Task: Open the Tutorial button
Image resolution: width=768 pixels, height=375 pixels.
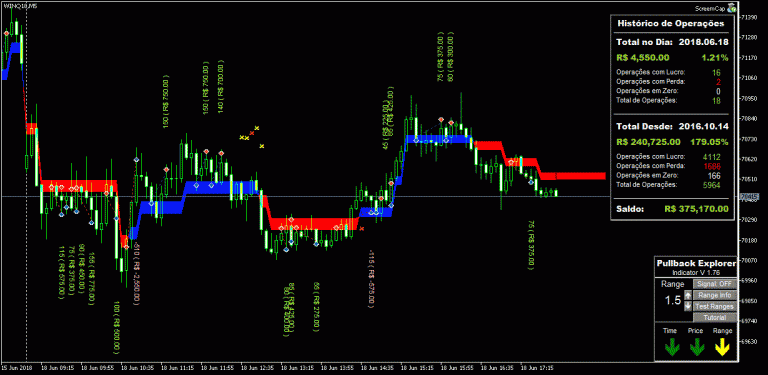Action: [x=715, y=318]
